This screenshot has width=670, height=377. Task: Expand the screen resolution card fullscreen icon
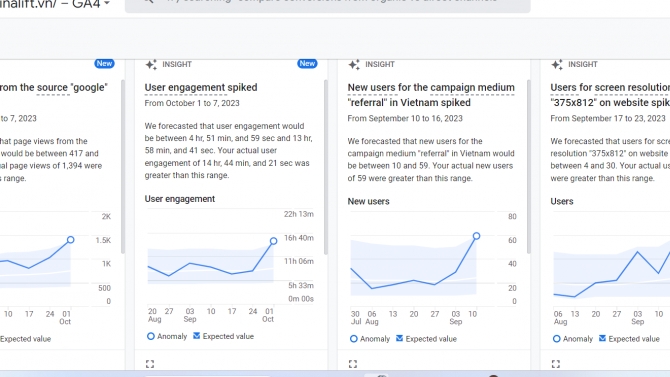(556, 364)
